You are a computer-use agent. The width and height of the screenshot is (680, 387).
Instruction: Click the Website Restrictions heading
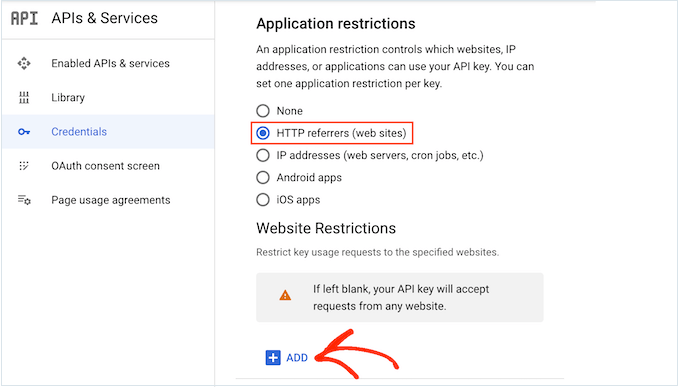[326, 228]
